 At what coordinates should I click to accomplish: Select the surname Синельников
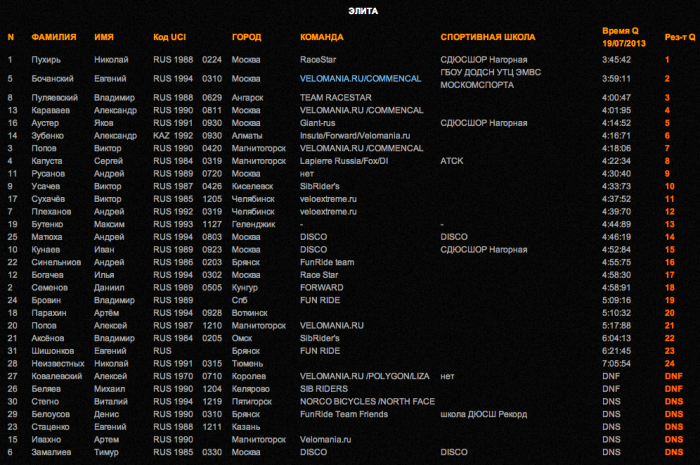(56, 262)
